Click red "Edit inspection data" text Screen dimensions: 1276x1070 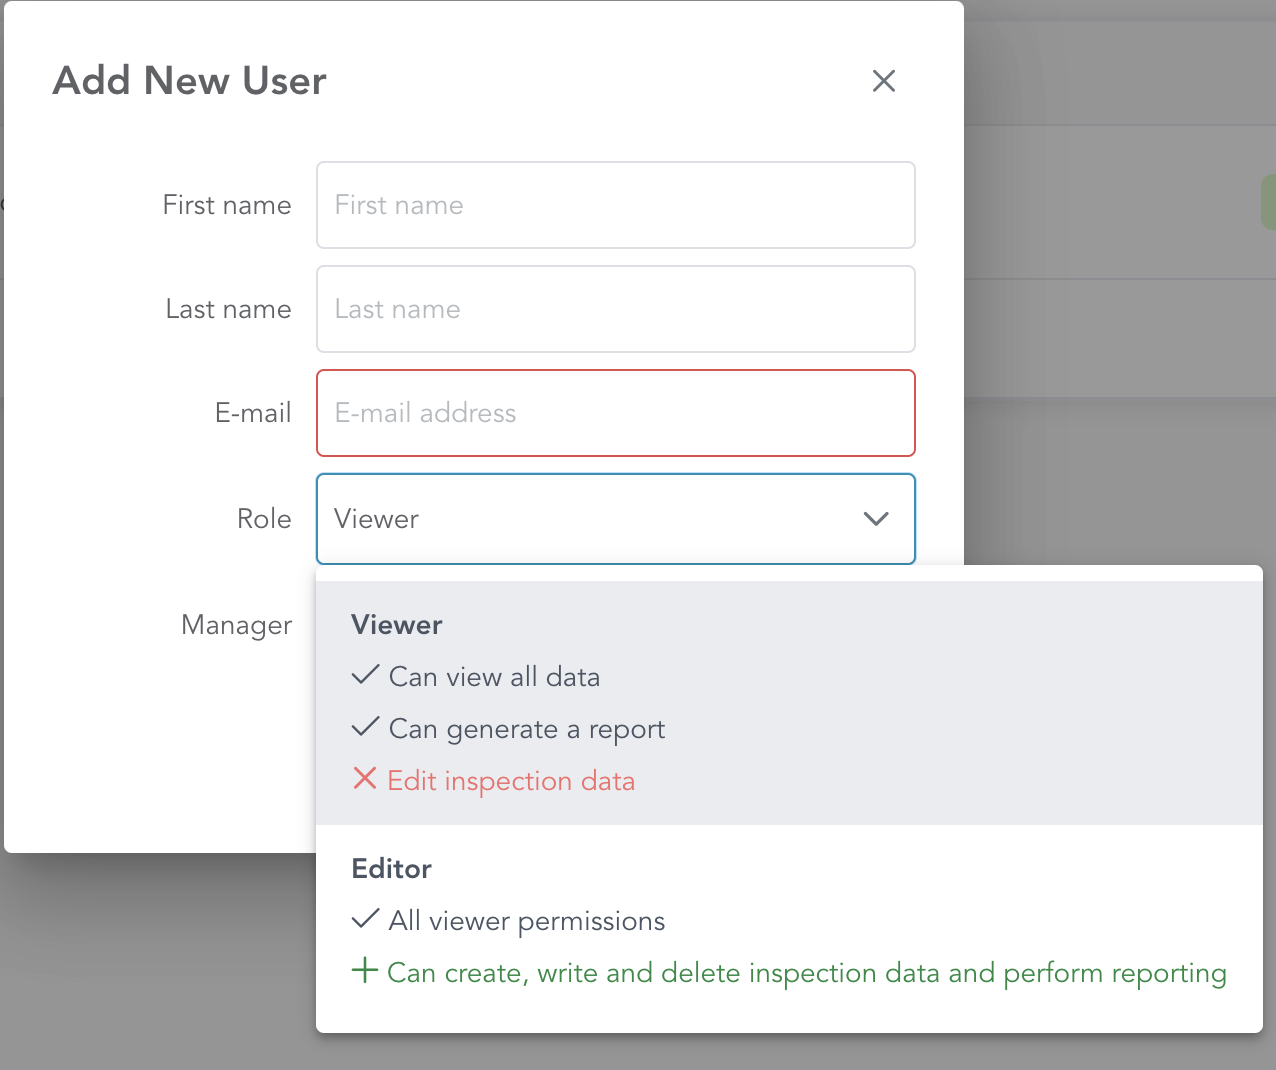pyautogui.click(x=511, y=781)
